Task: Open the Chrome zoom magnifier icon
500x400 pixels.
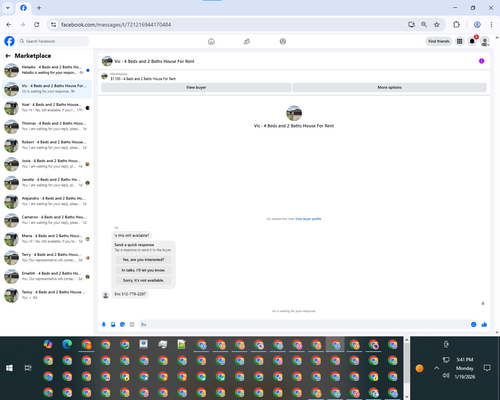Action: [x=424, y=25]
